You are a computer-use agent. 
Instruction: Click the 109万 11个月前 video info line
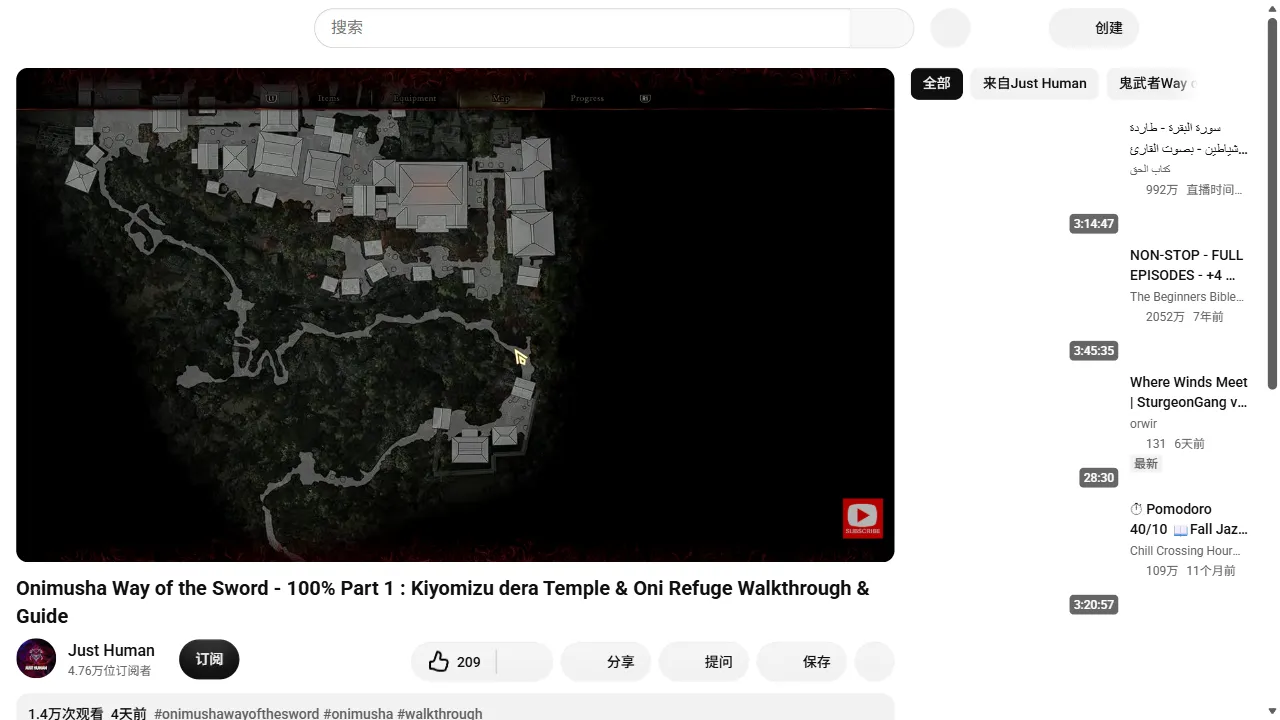tap(1191, 571)
